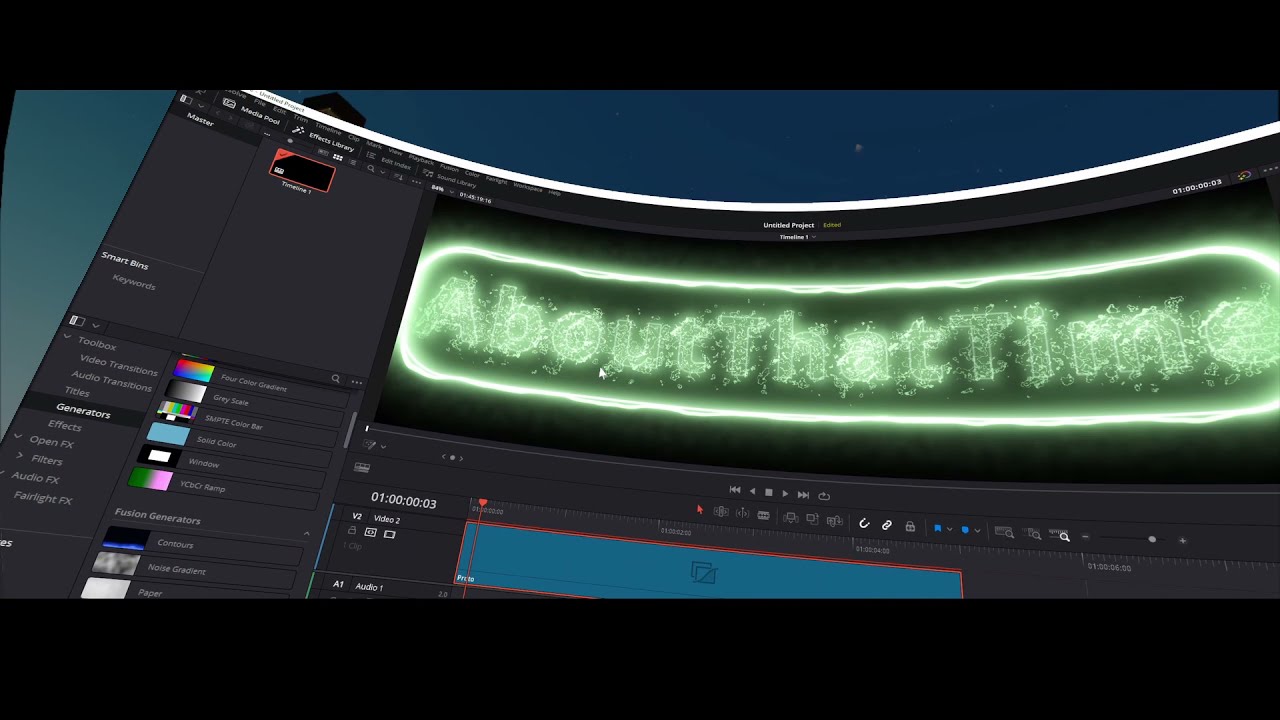Collapse the Toolbox tree section
The height and width of the screenshot is (720, 1280).
click(68, 338)
